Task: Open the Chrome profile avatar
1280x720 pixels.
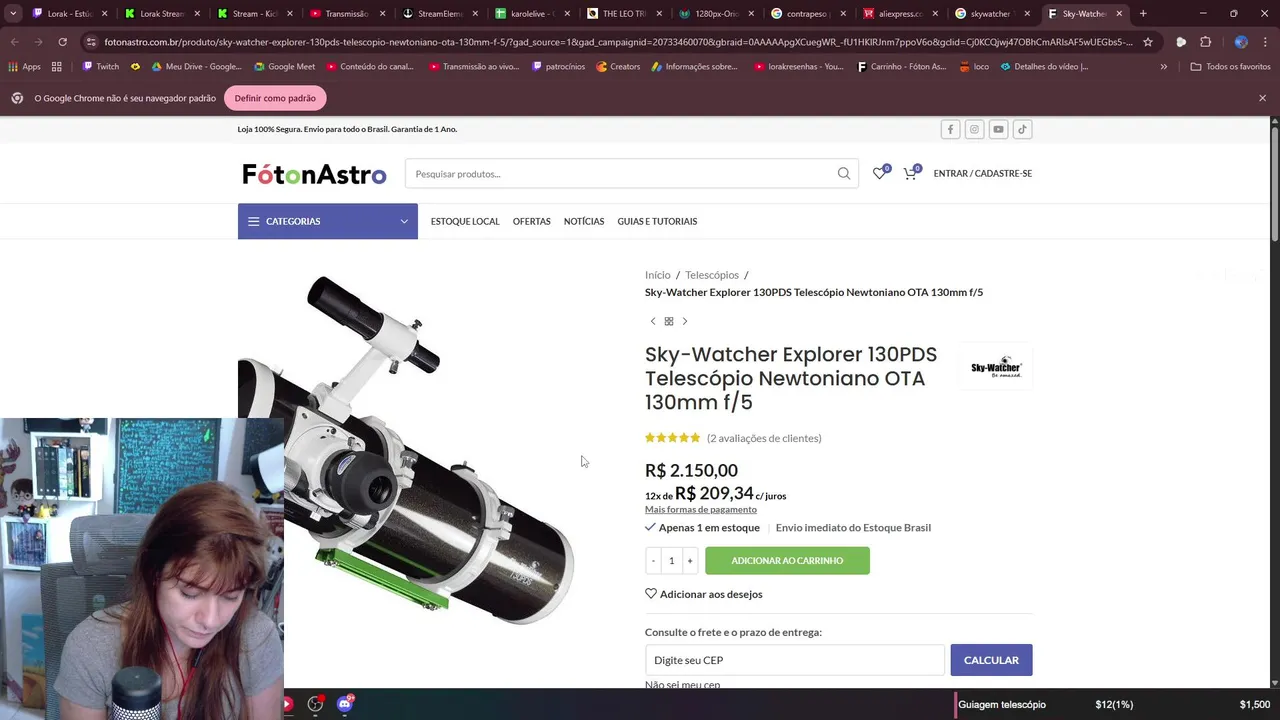Action: (1241, 42)
